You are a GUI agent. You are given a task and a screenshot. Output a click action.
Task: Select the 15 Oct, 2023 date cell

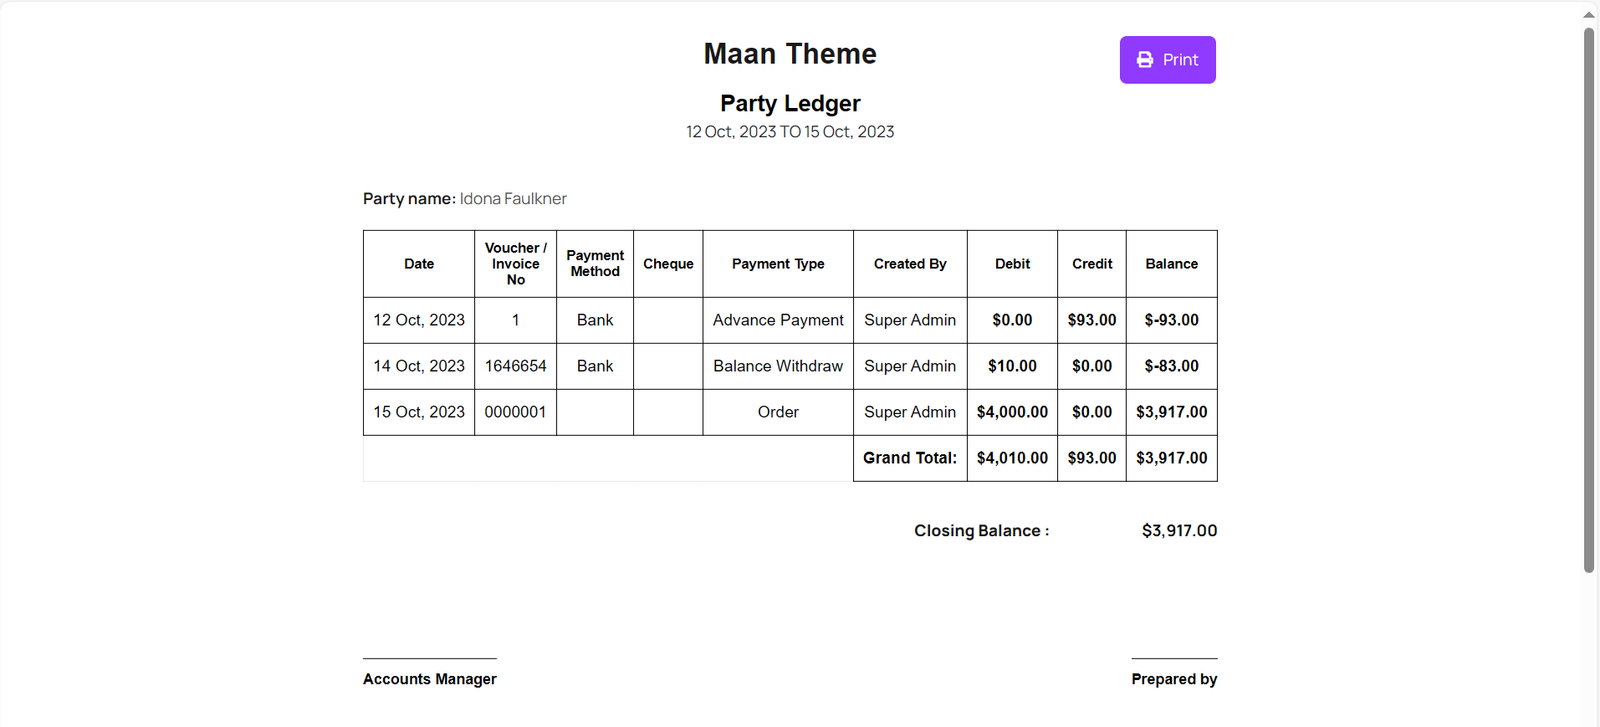(419, 412)
